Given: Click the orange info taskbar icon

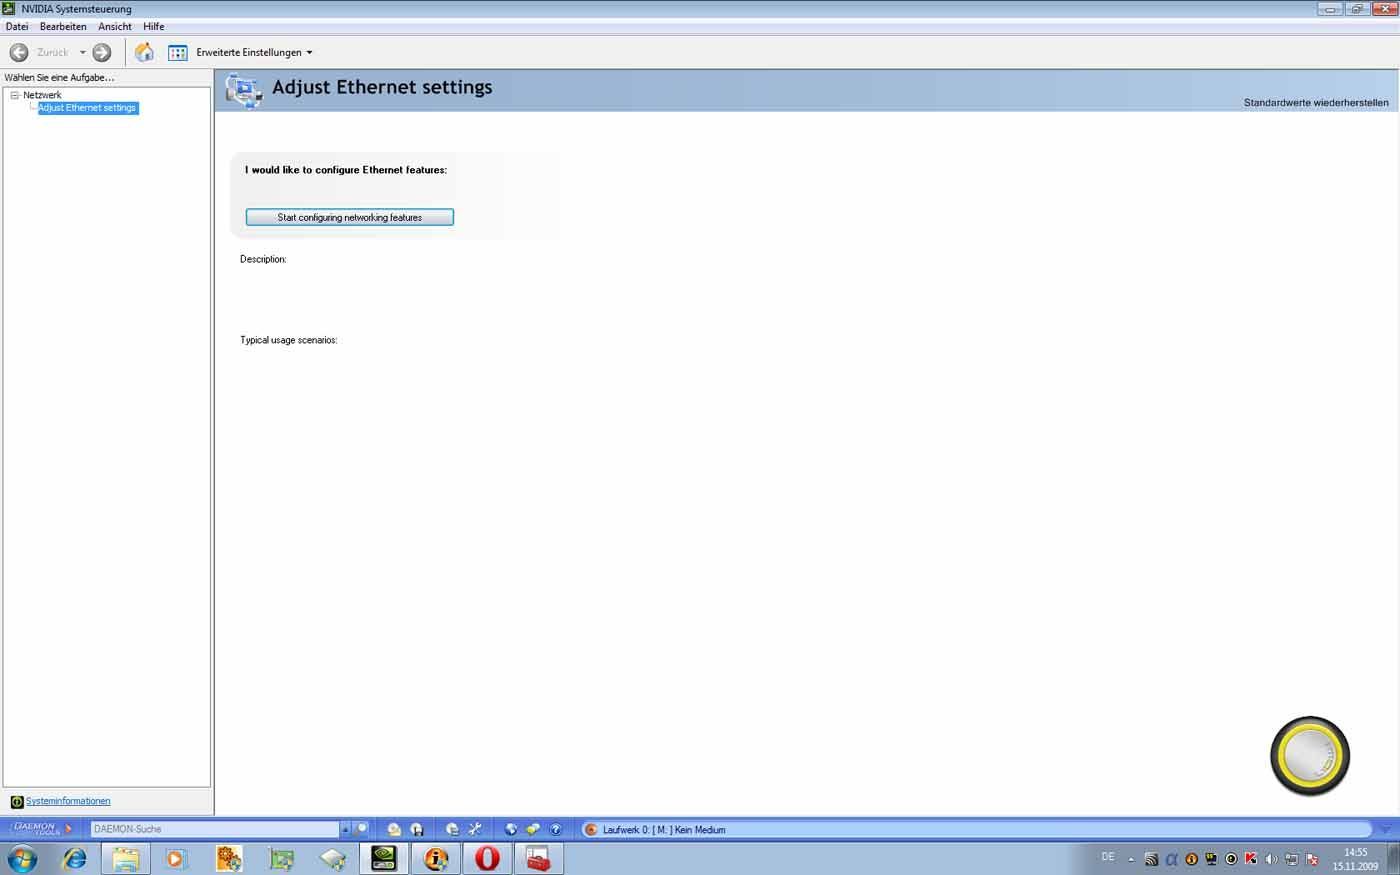Looking at the screenshot, I should [x=436, y=858].
